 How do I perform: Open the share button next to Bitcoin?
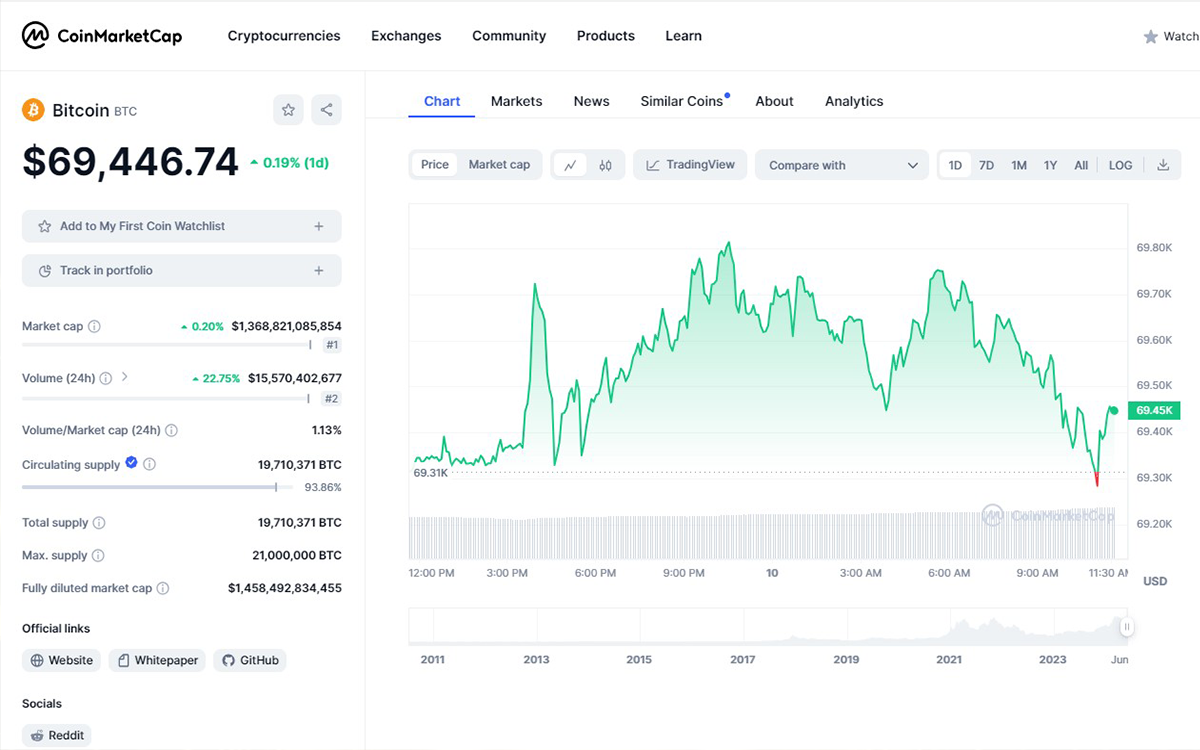pyautogui.click(x=326, y=110)
